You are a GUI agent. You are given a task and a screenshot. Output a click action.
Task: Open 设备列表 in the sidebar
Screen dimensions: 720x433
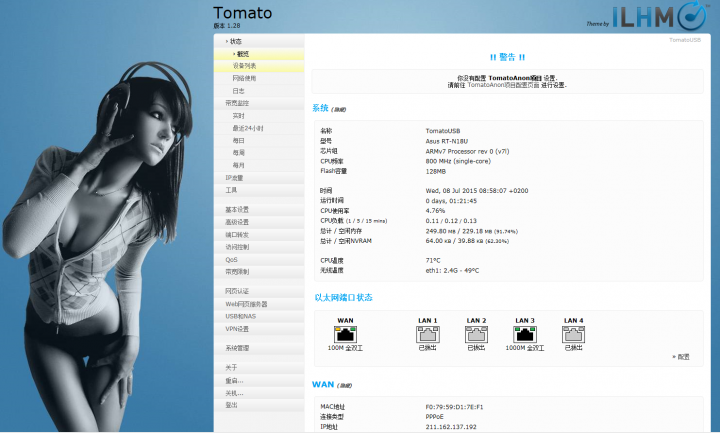[244, 66]
